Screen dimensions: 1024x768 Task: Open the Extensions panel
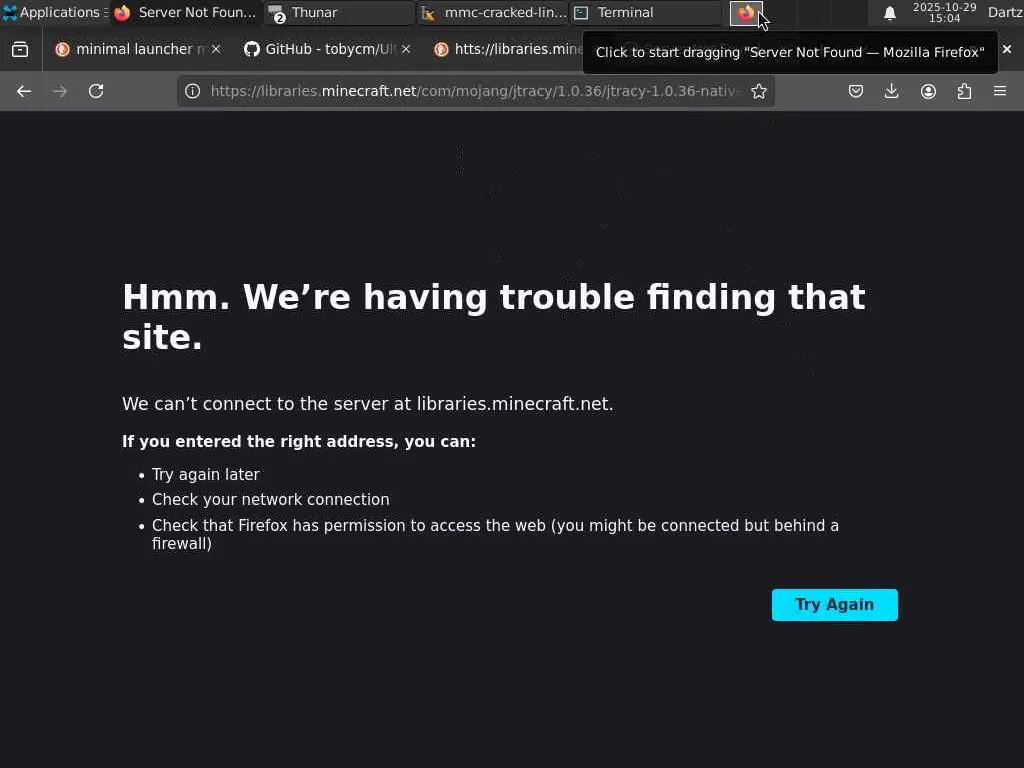(x=964, y=91)
